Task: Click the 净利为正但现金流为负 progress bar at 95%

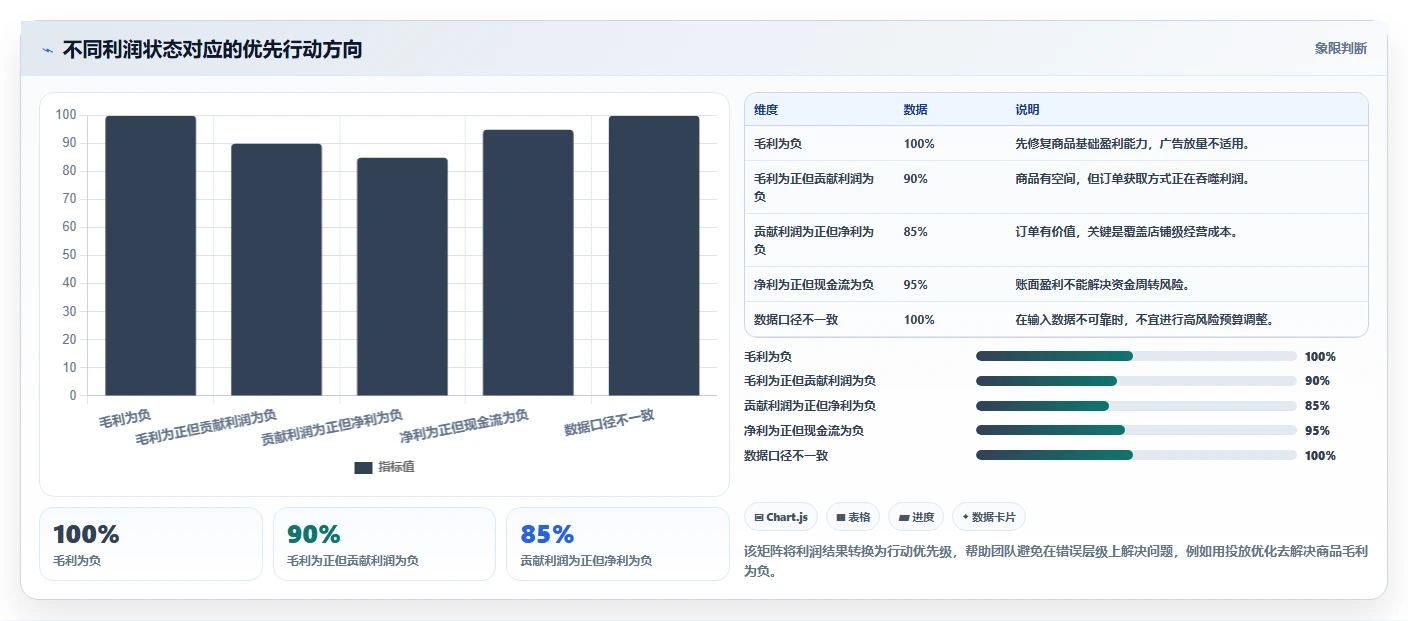Action: pyautogui.click(x=1136, y=430)
